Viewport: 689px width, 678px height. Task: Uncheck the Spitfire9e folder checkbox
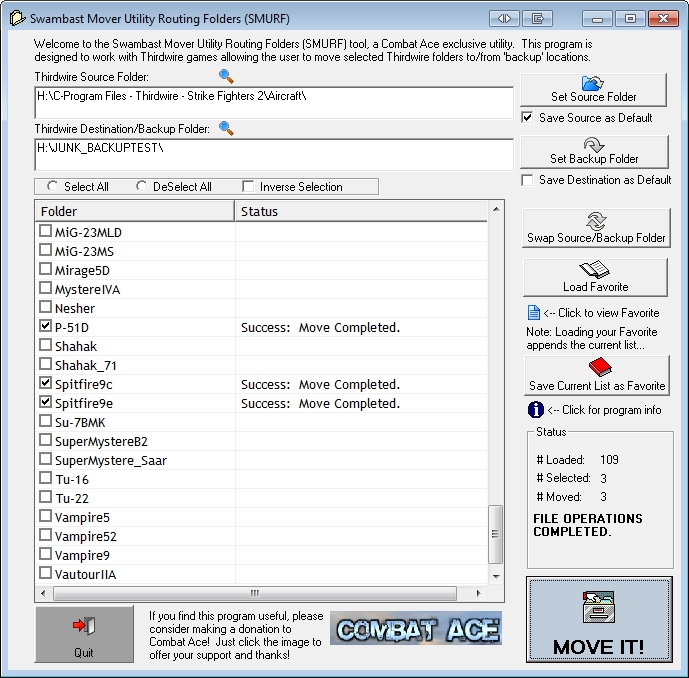(45, 402)
